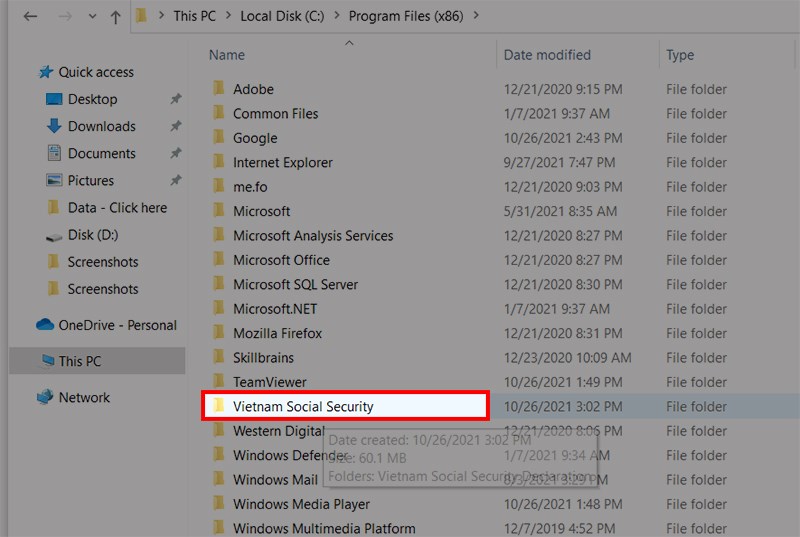Select the Microsoft Office folder icon
Image resolution: width=800 pixels, height=537 pixels.
coord(219,259)
